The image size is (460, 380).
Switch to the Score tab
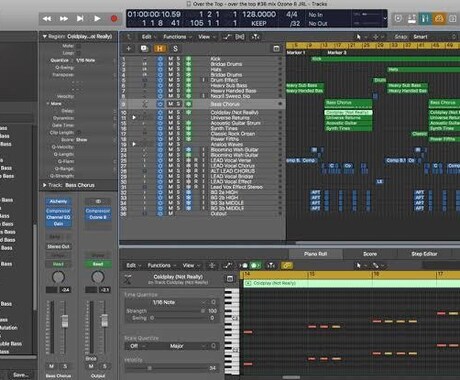[370, 254]
